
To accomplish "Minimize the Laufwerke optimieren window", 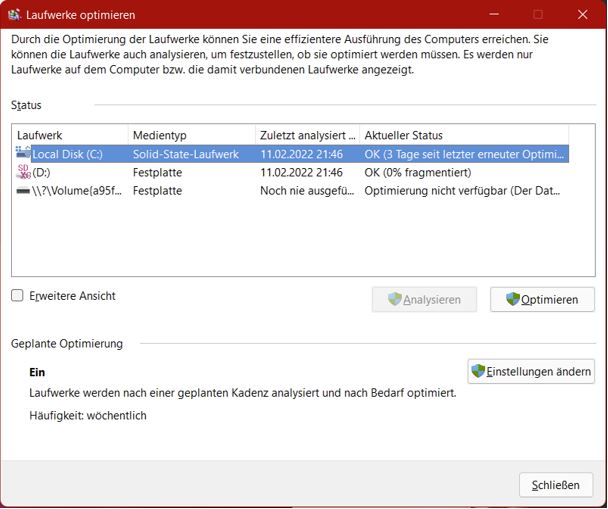I will 493,15.
